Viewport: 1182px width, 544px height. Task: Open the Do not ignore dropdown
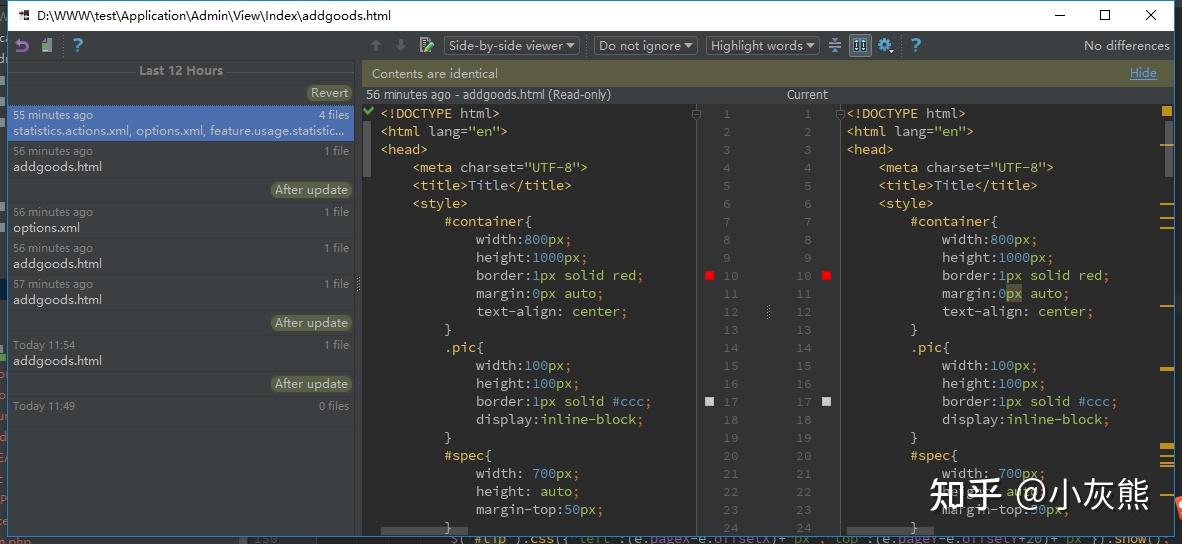[645, 45]
